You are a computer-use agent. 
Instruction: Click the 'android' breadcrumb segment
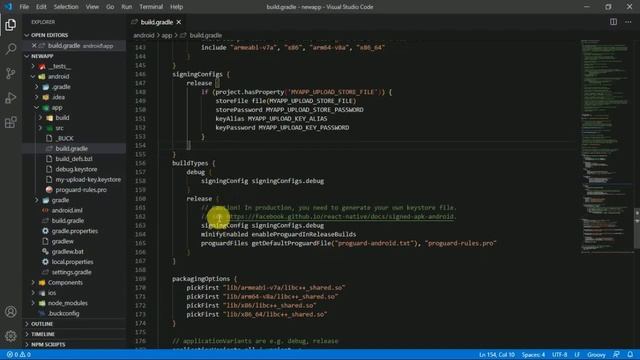click(x=144, y=36)
